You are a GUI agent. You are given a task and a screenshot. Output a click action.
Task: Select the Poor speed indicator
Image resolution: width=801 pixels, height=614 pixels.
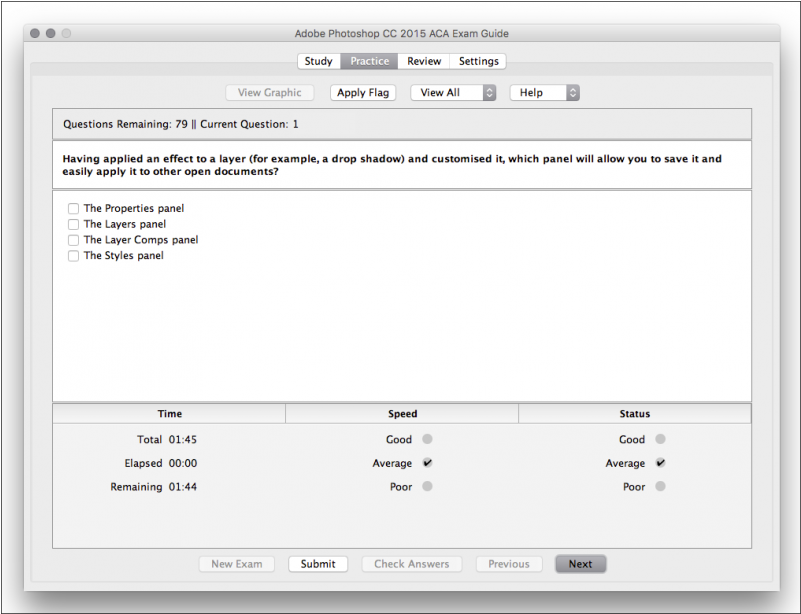point(428,486)
